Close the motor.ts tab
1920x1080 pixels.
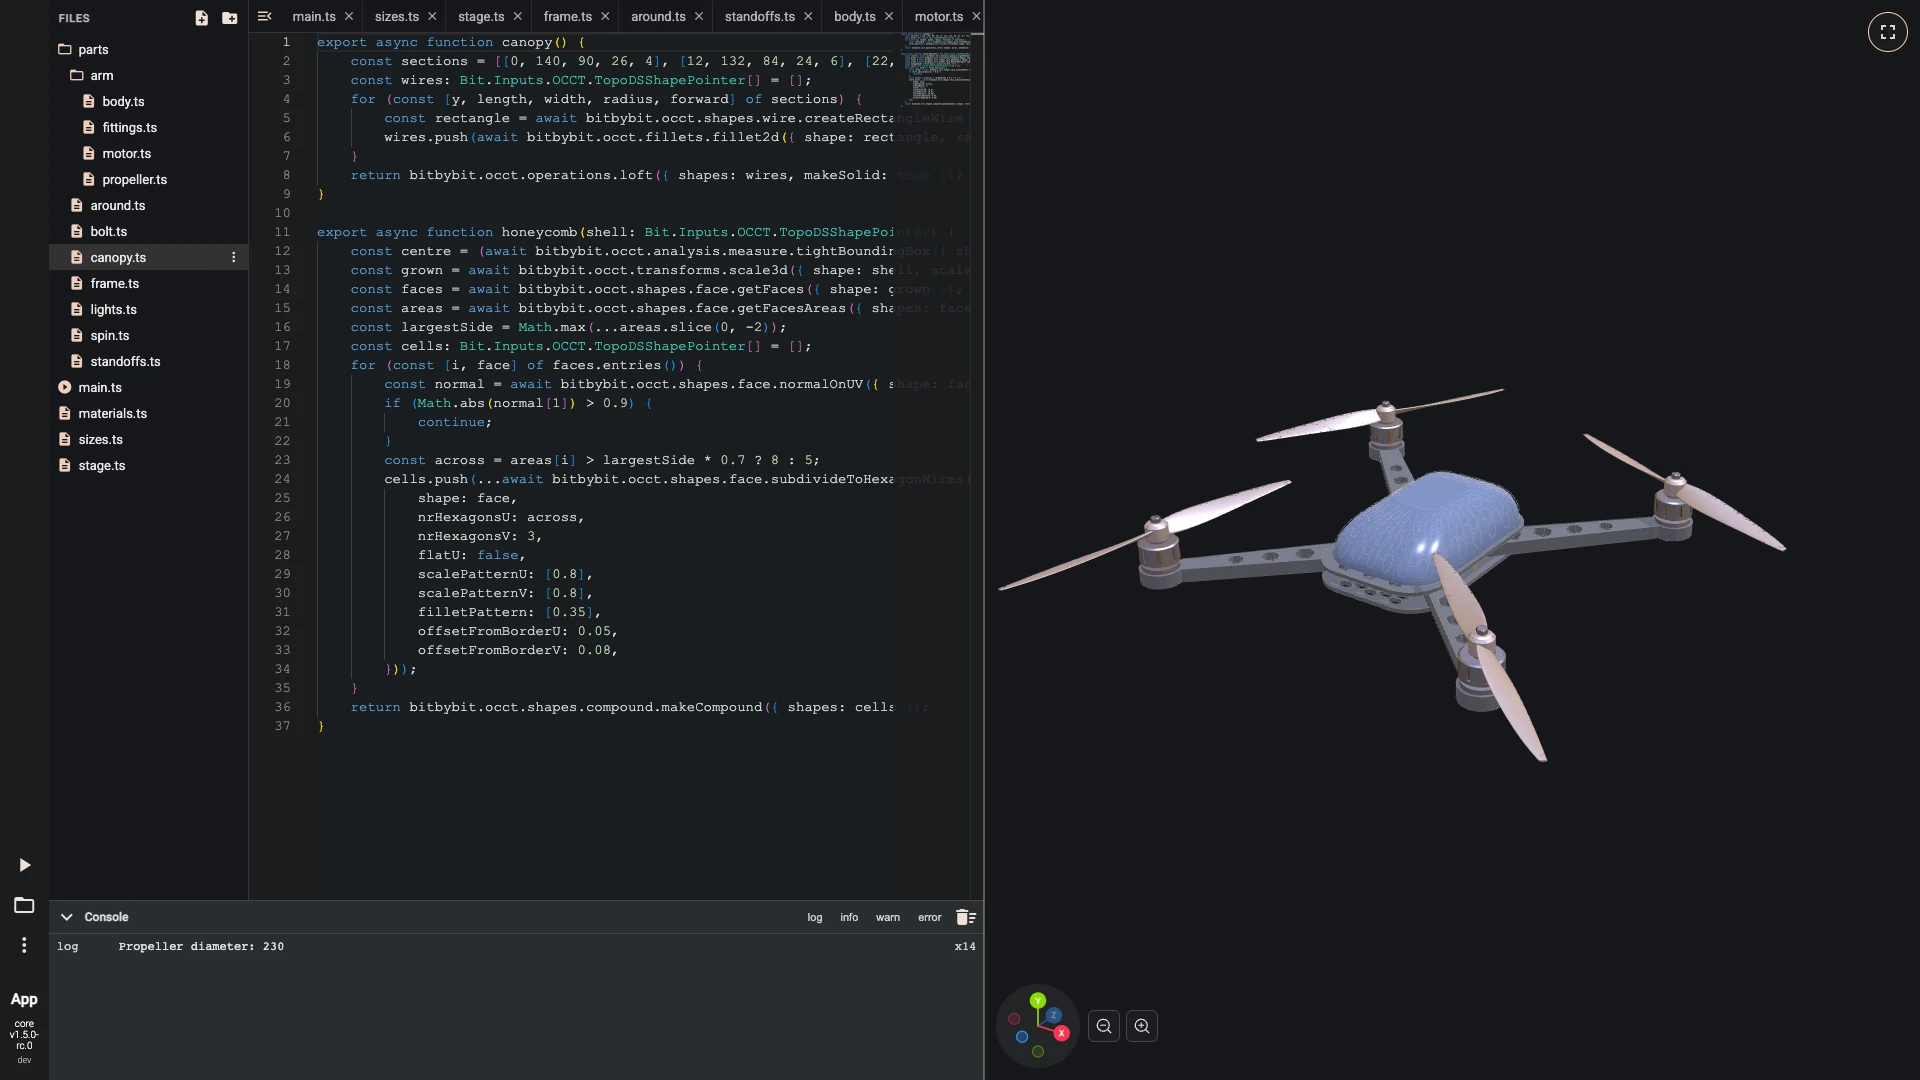(976, 16)
